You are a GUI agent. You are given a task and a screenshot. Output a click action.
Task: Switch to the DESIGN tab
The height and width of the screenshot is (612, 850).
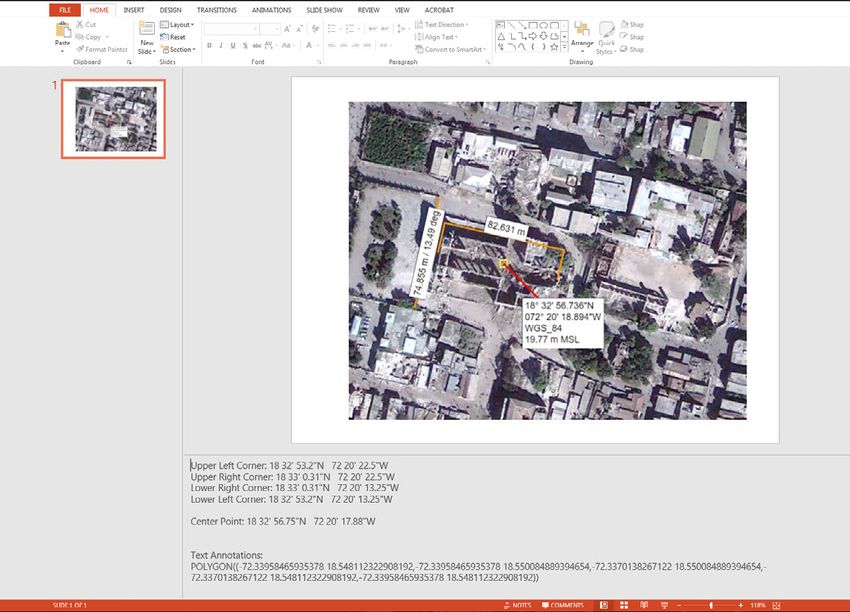tap(170, 10)
